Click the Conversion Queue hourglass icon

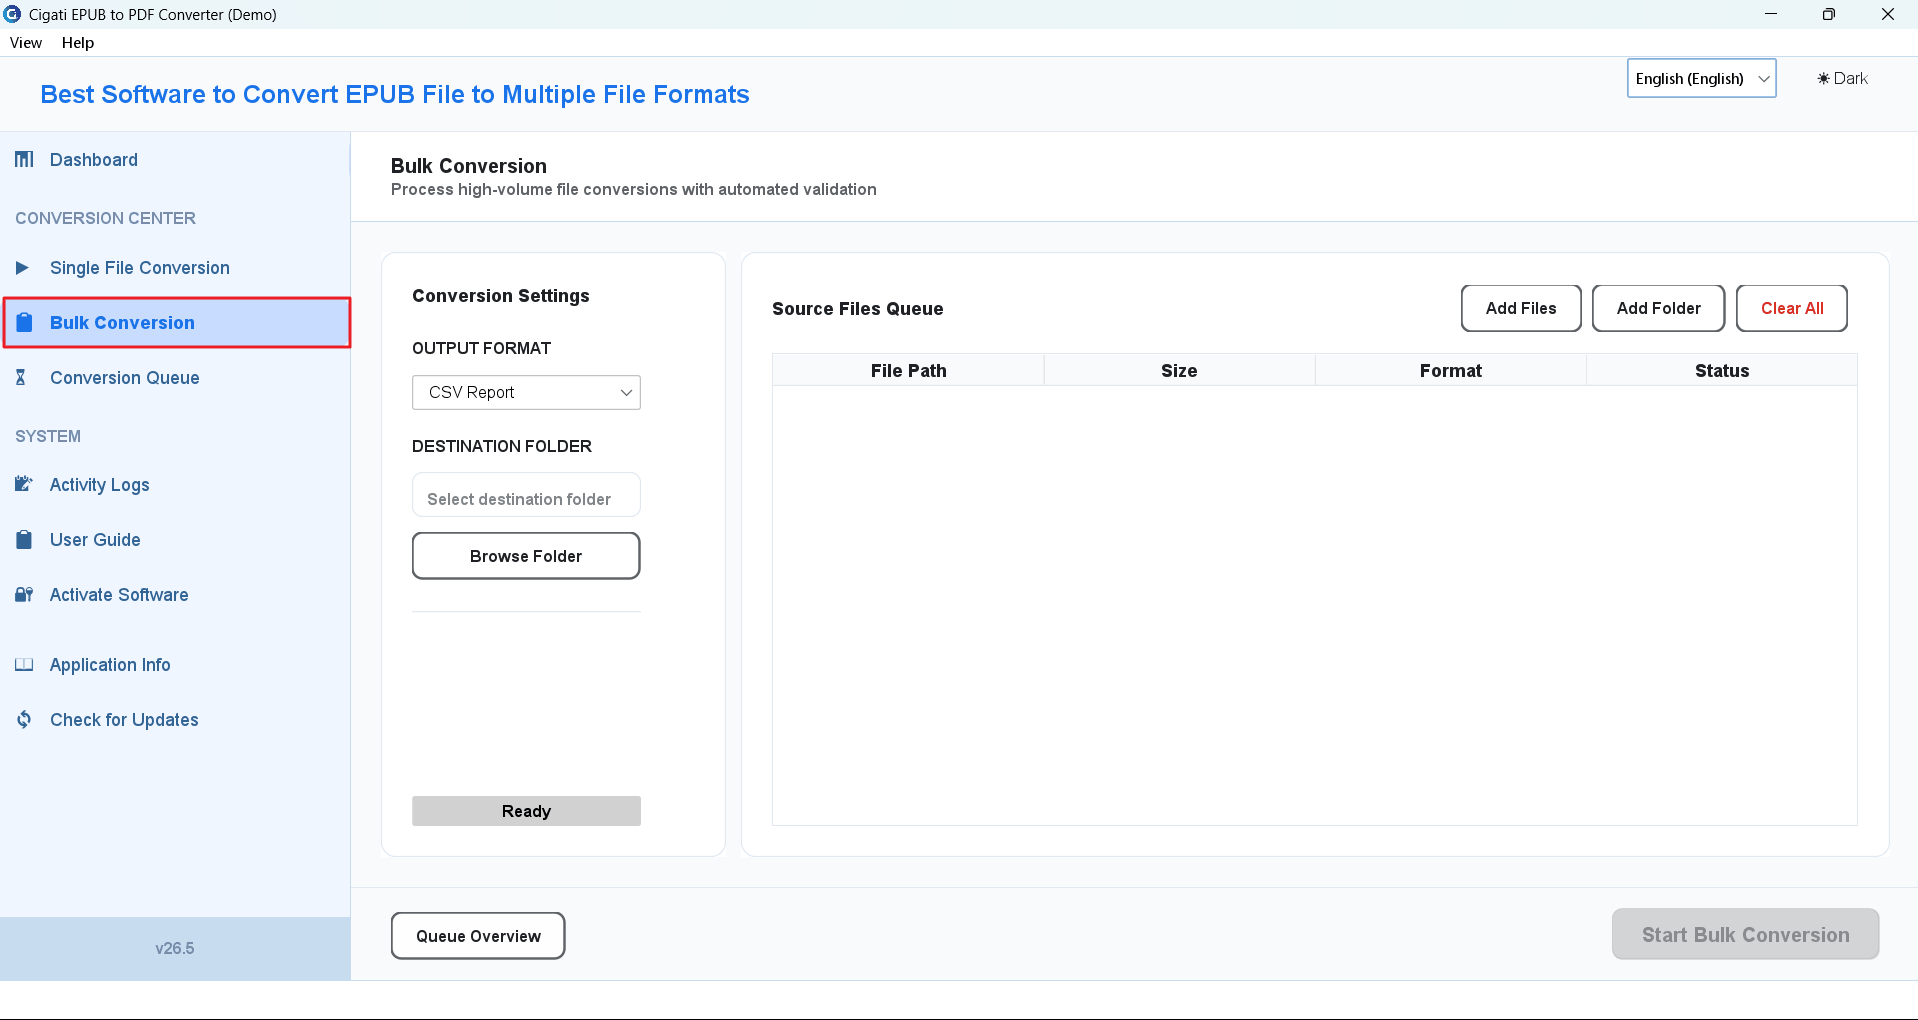[21, 377]
